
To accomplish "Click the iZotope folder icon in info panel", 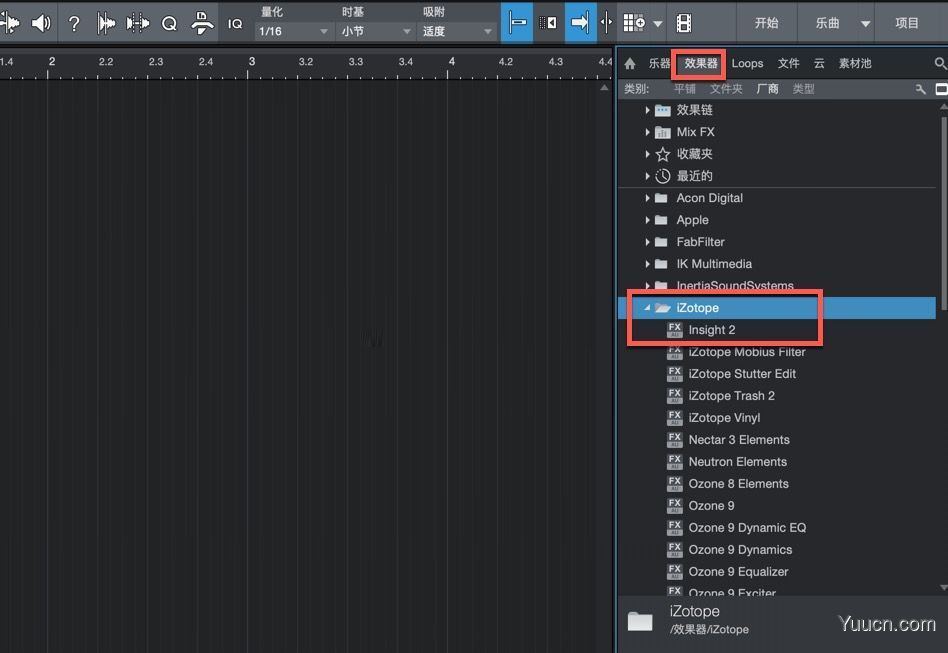I will (x=640, y=621).
